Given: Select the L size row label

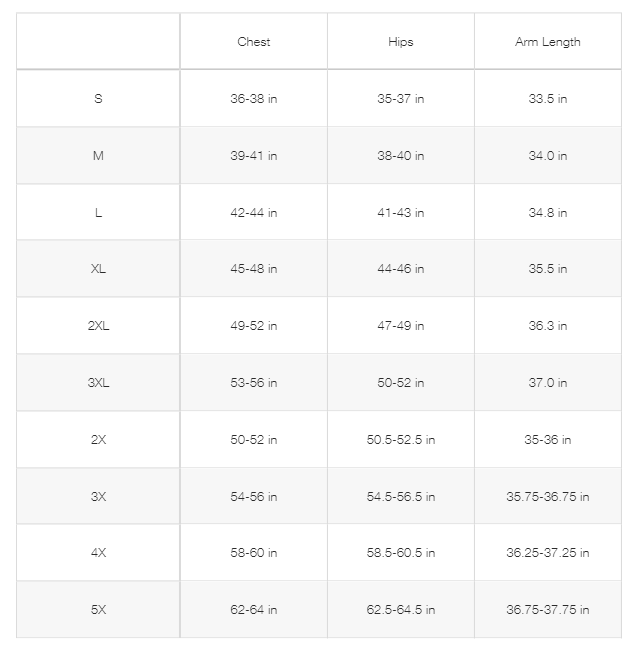Looking at the screenshot, I should tap(98, 213).
